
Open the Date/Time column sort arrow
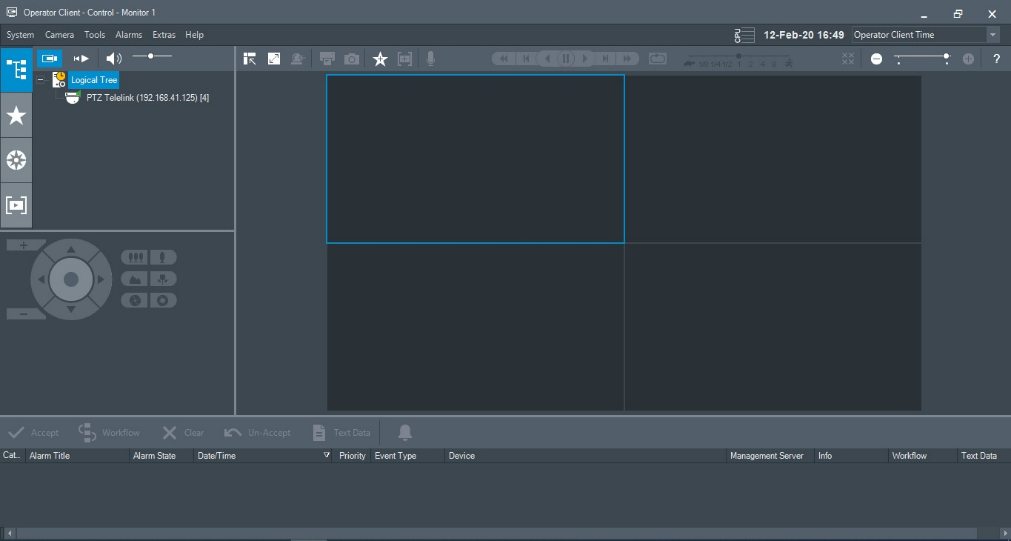pyautogui.click(x=327, y=456)
